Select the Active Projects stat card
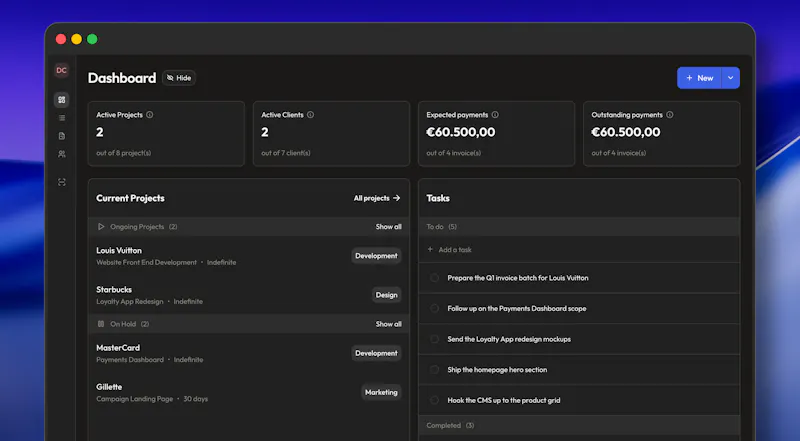Screen dimensions: 800x441 tap(166, 134)
